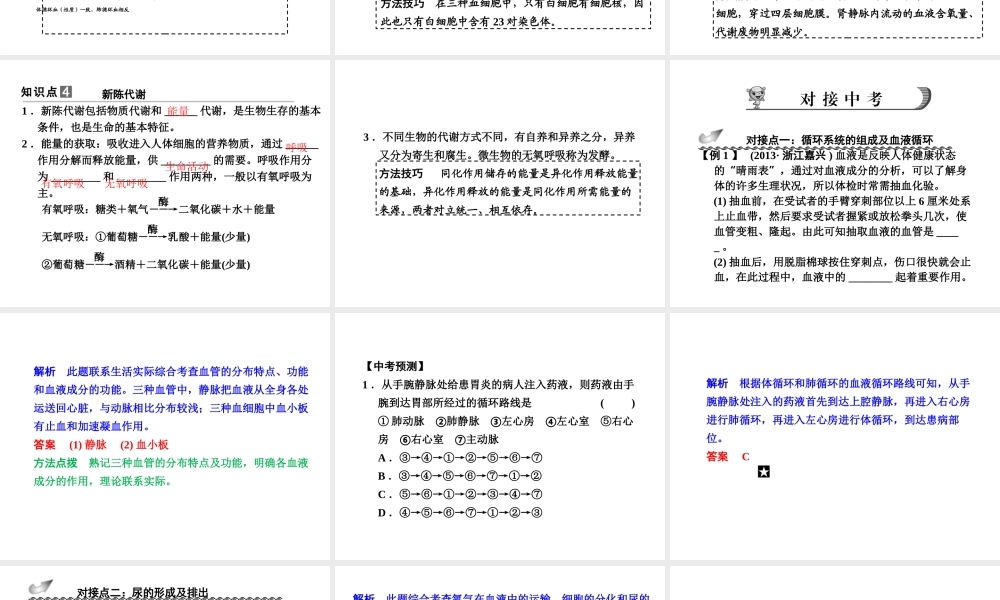Viewport: 1000px width, 600px height.
Task: Choose option D ④→⑤→⑥→⑦→①→②→③
Action: (x=460, y=513)
